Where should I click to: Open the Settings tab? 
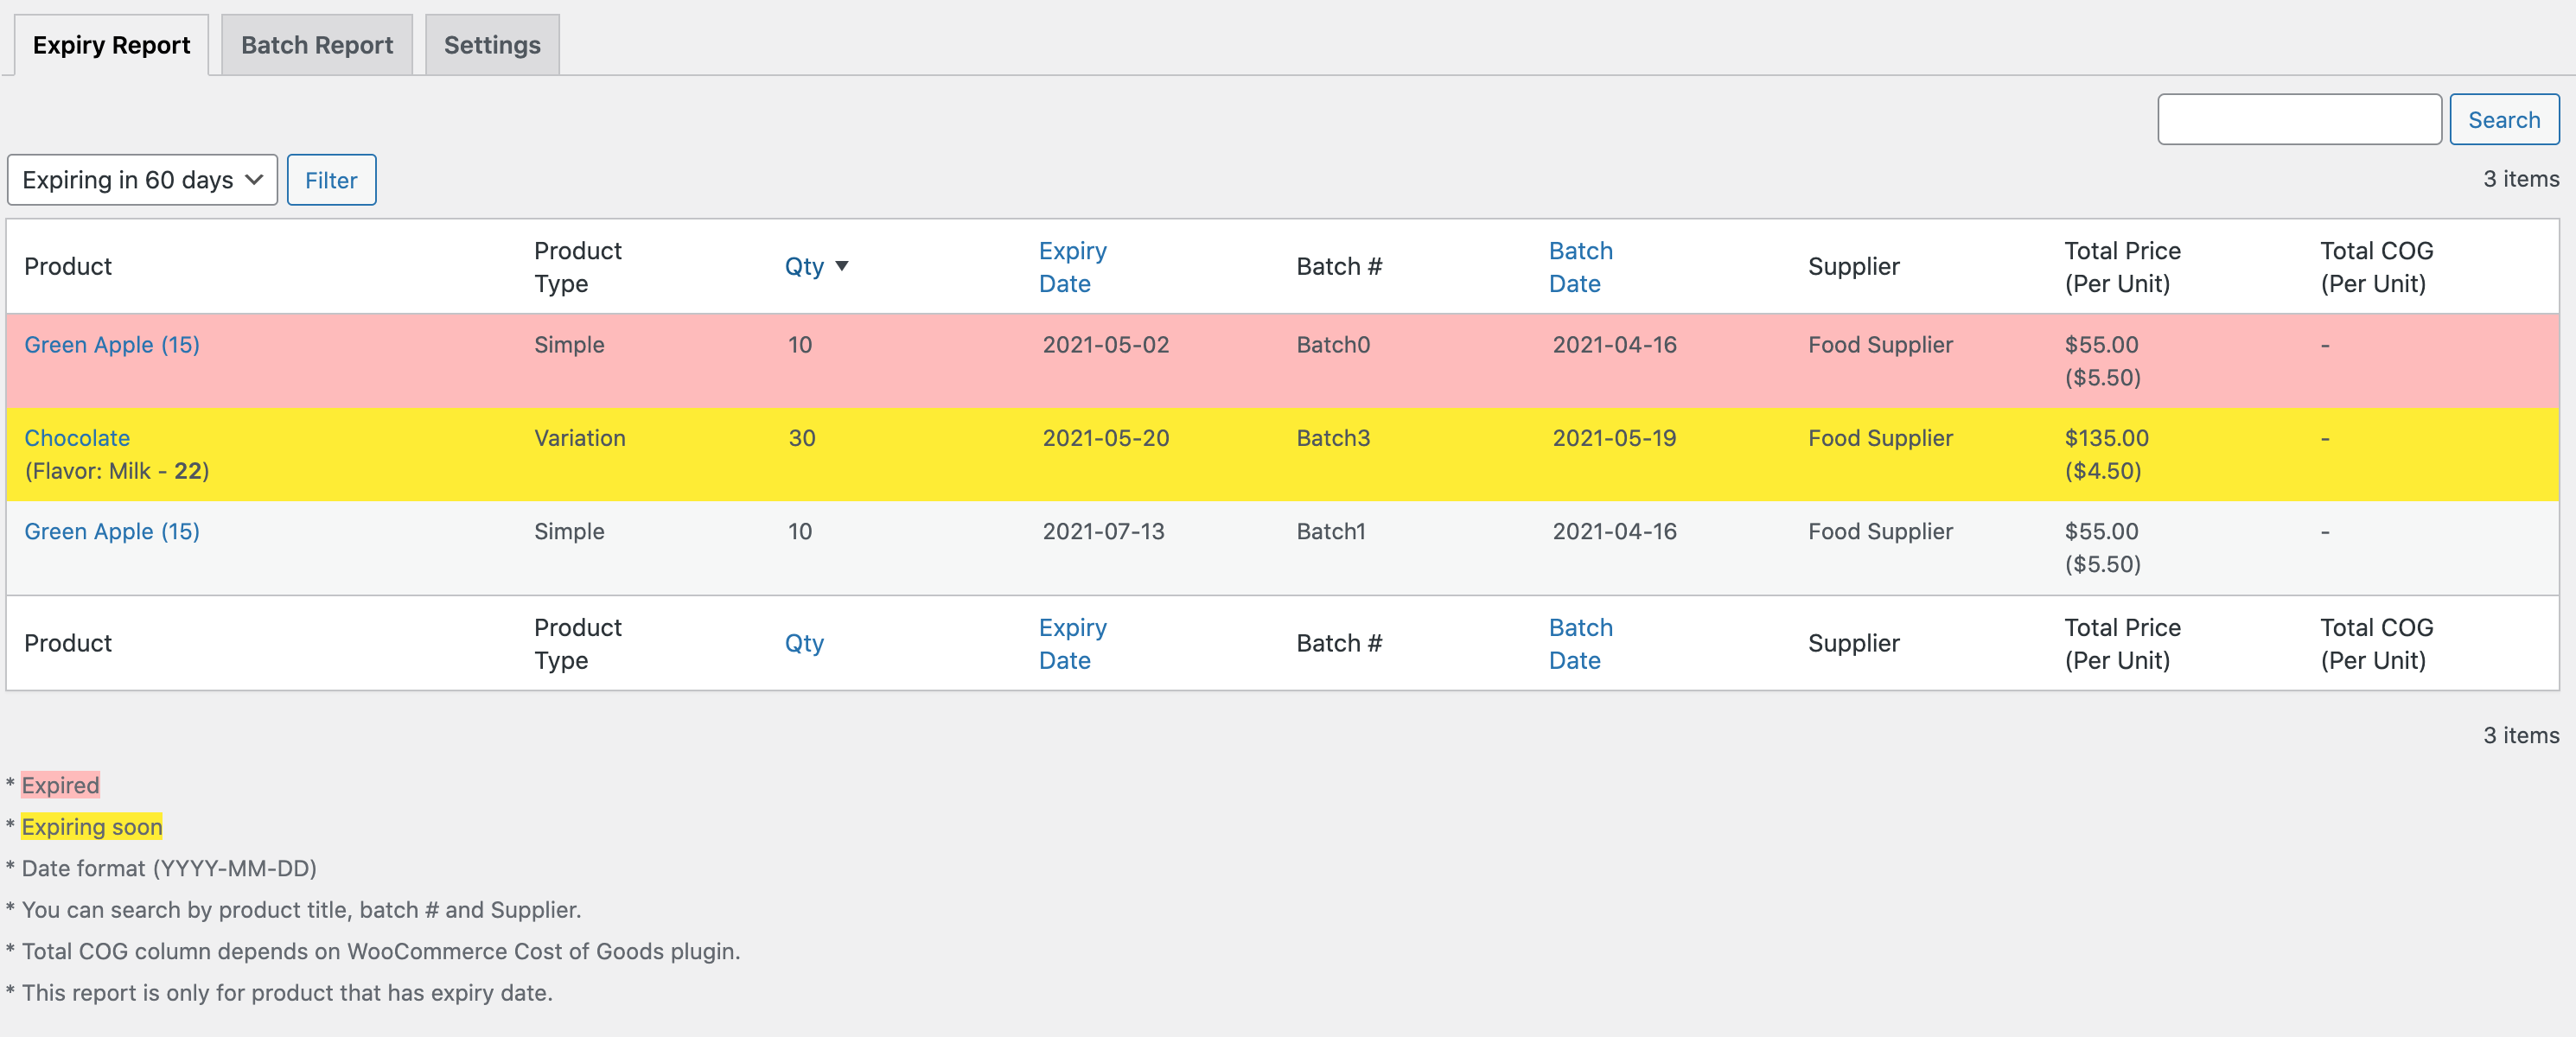click(x=491, y=44)
